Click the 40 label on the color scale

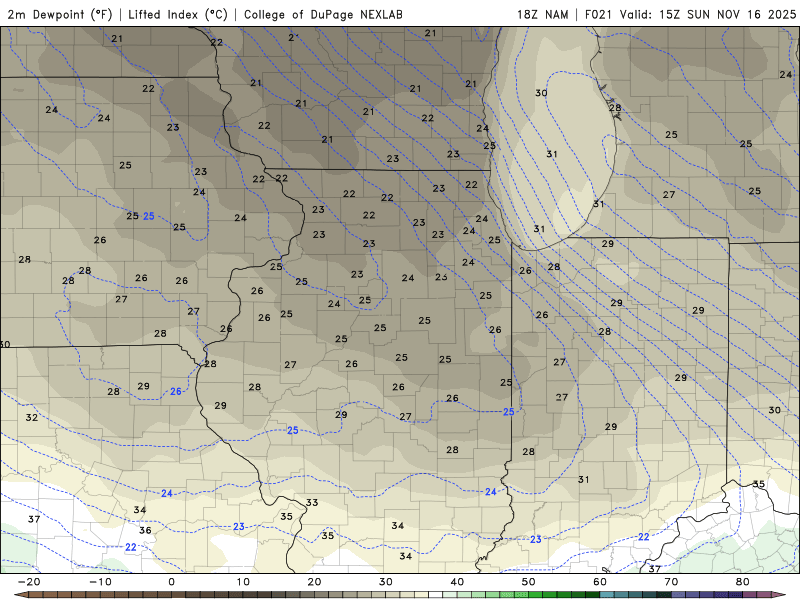click(x=457, y=582)
